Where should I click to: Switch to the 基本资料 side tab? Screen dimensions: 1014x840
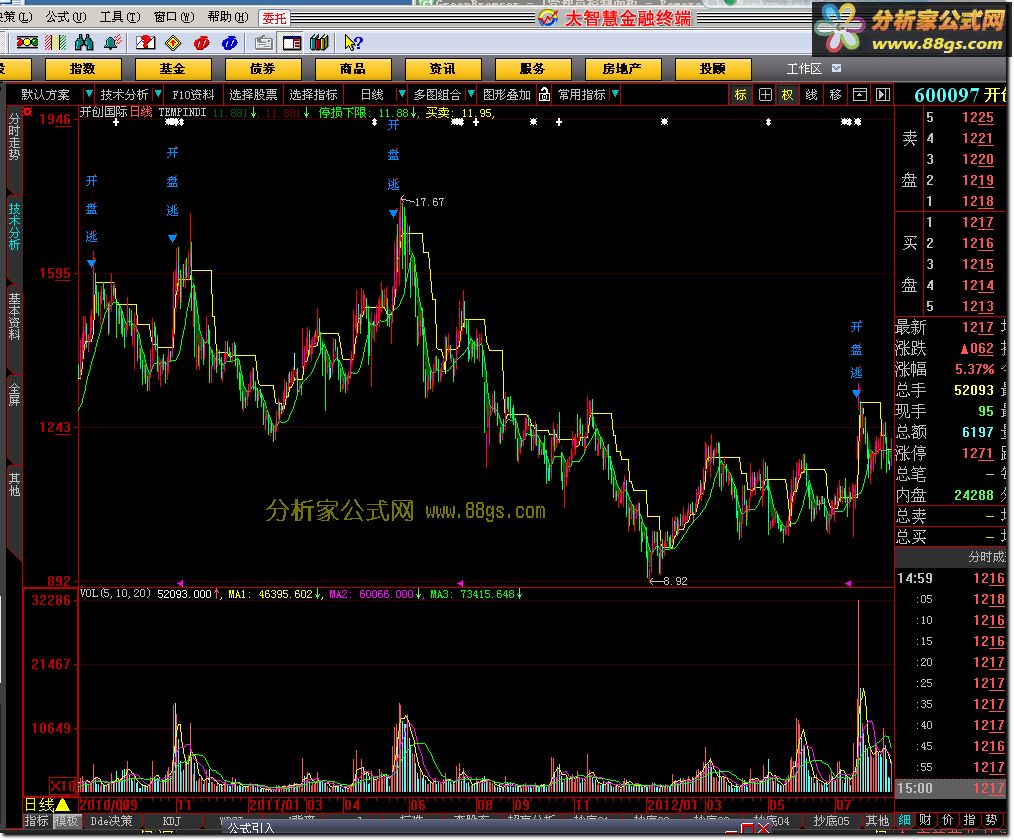14,317
